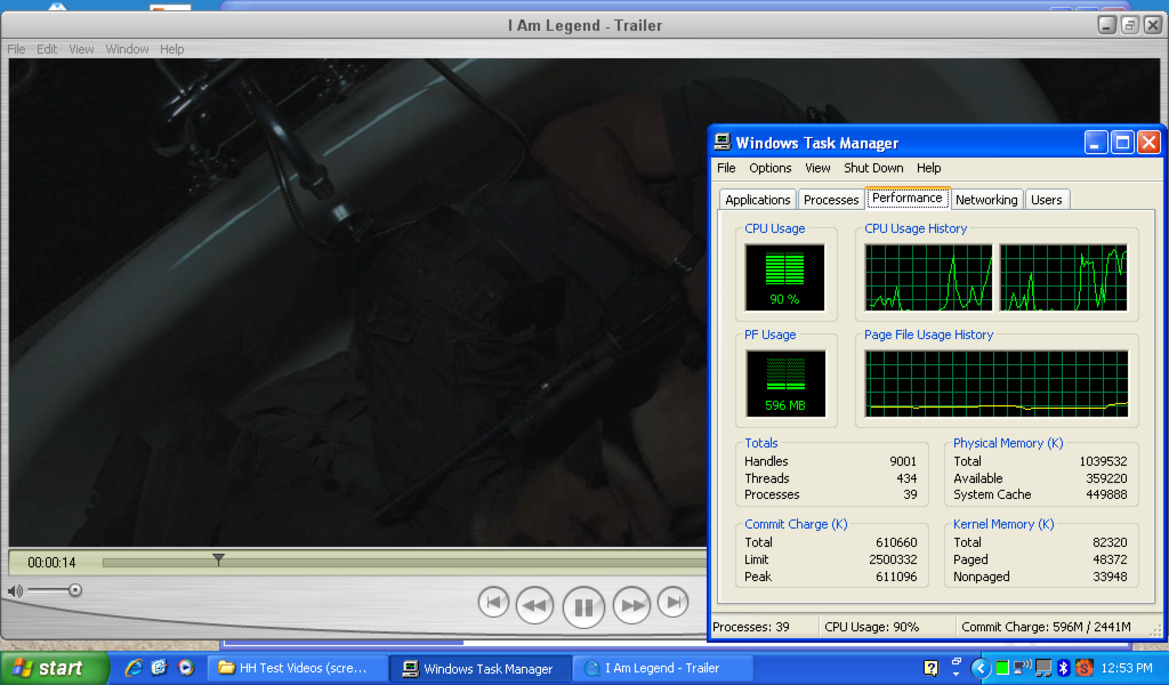The width and height of the screenshot is (1169, 685).
Task: Click the Bluetooth tray icon
Action: click(1063, 668)
